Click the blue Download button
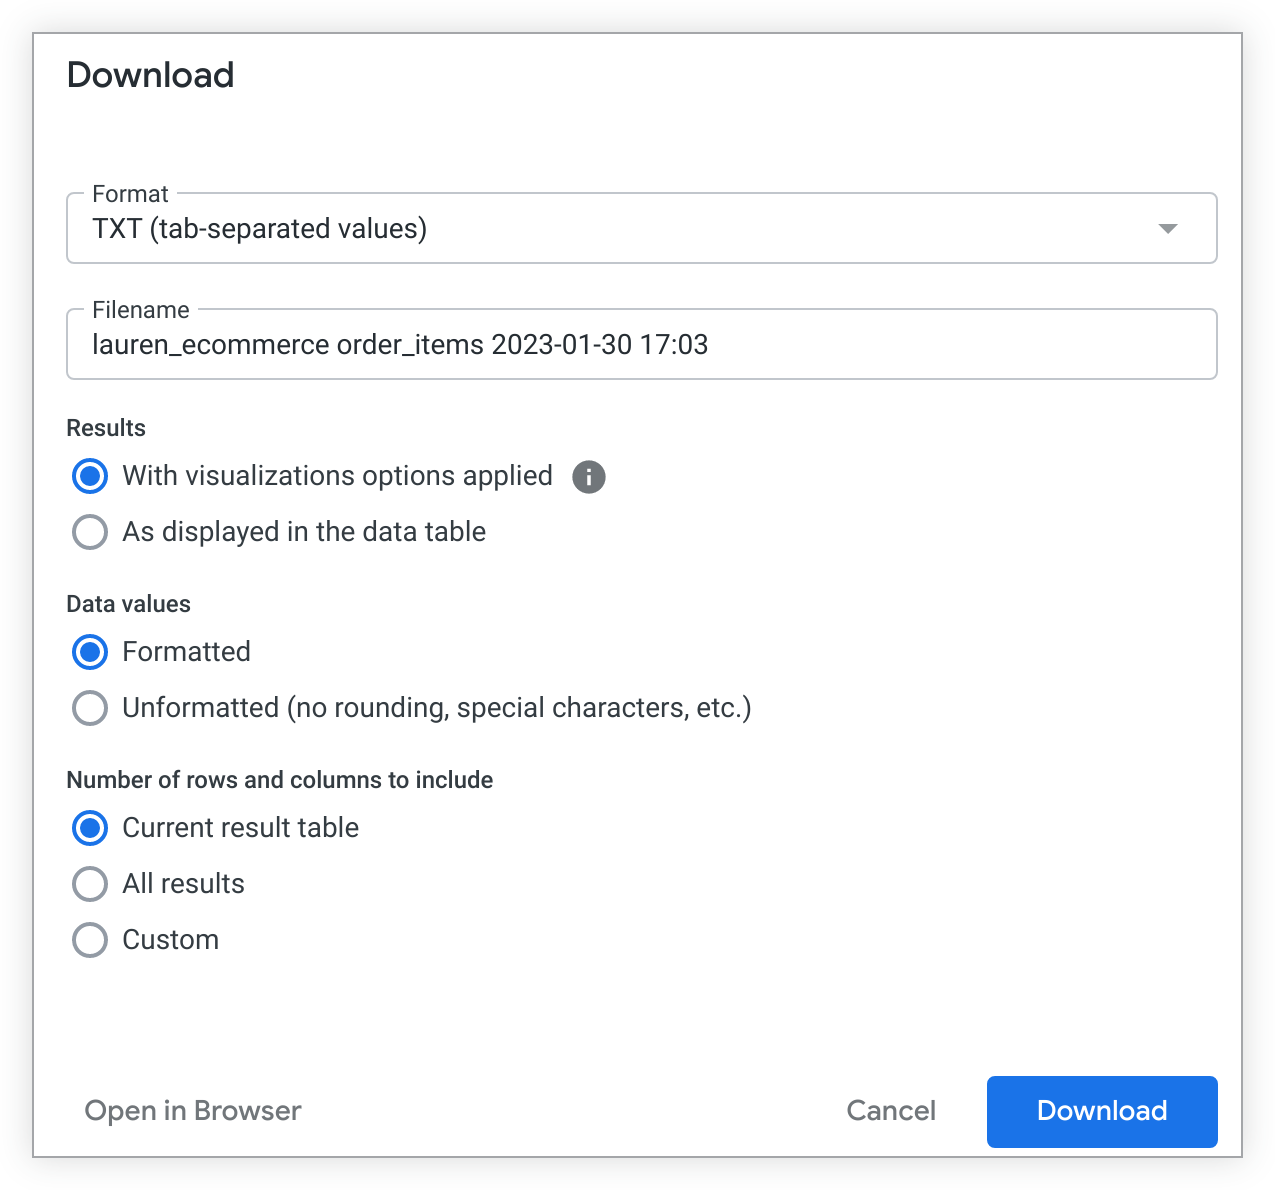 point(1101,1111)
